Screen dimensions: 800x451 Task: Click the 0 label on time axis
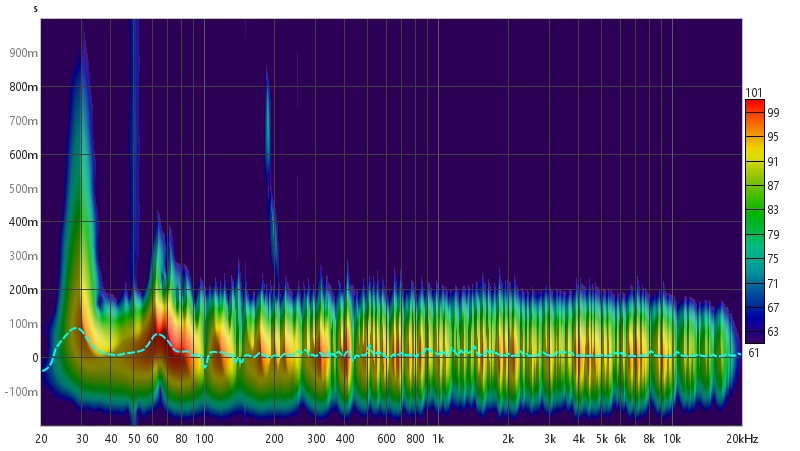point(35,358)
